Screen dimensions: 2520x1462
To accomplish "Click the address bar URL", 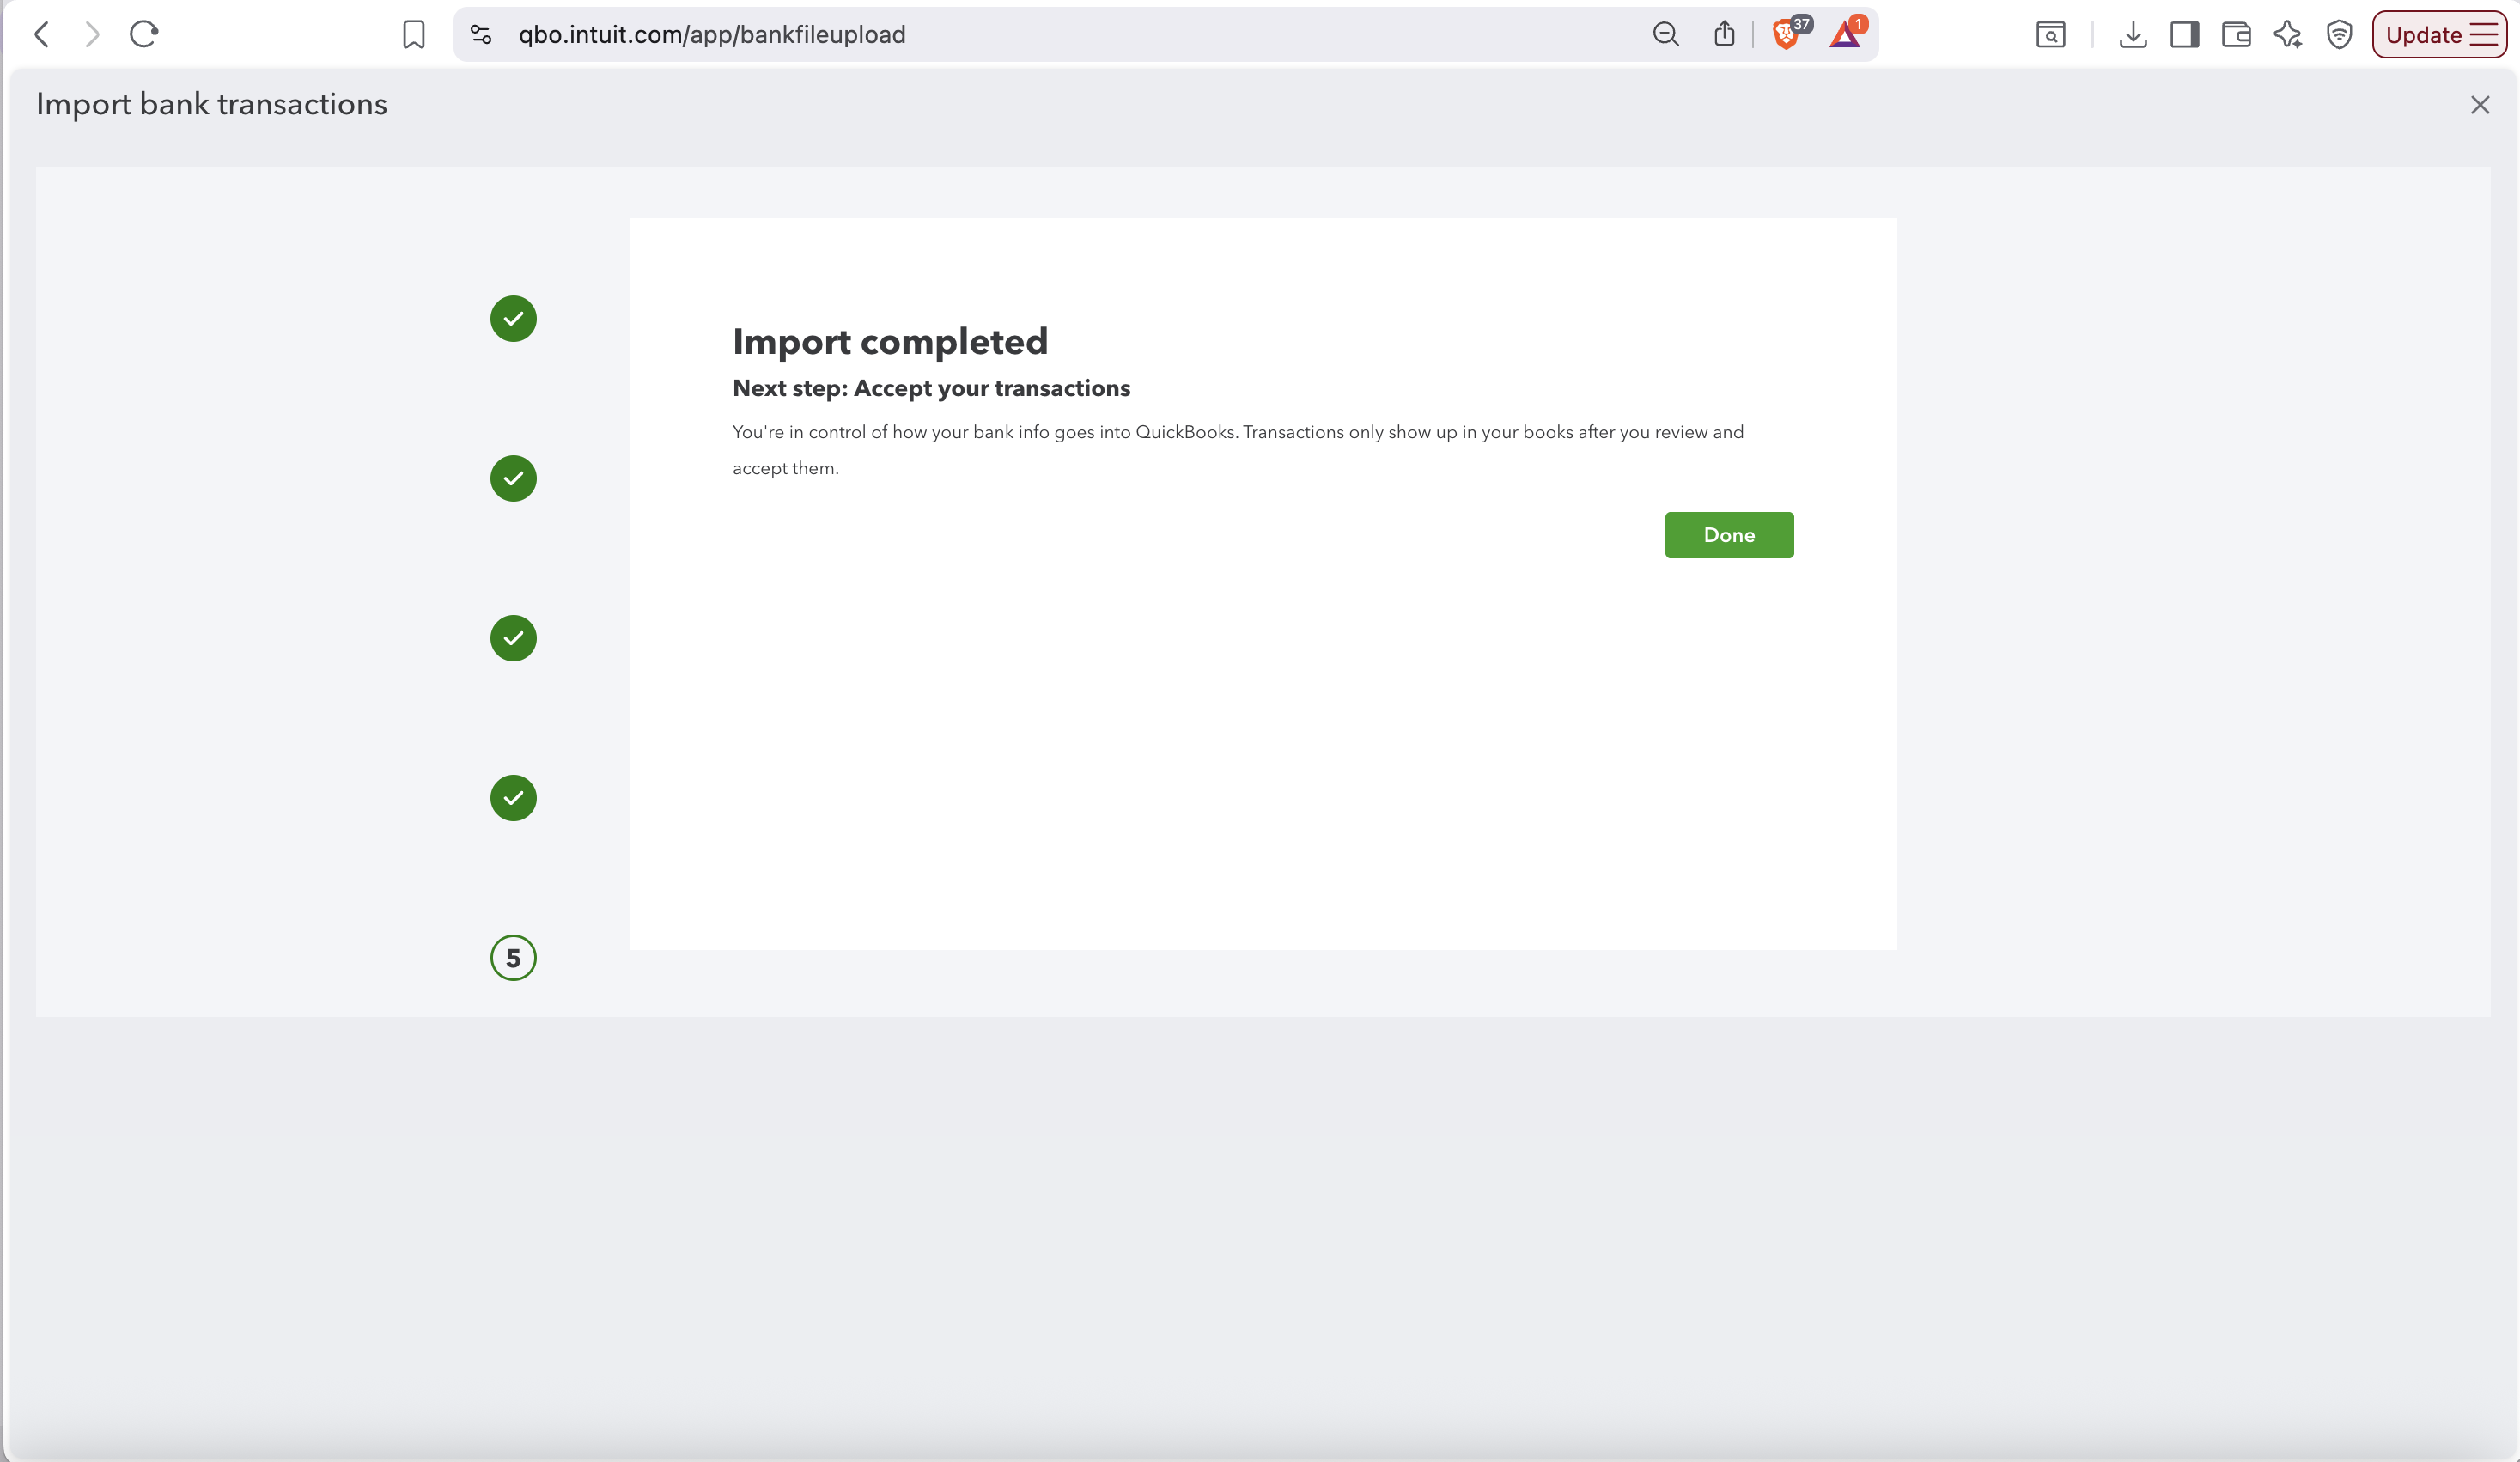I will (711, 34).
